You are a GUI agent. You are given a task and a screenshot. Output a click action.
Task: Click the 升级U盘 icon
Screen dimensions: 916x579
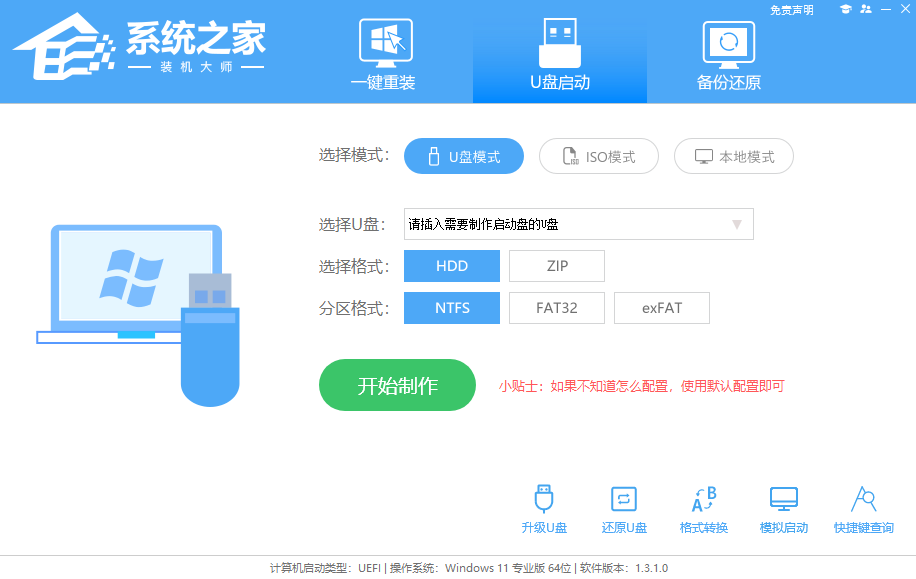pos(544,500)
